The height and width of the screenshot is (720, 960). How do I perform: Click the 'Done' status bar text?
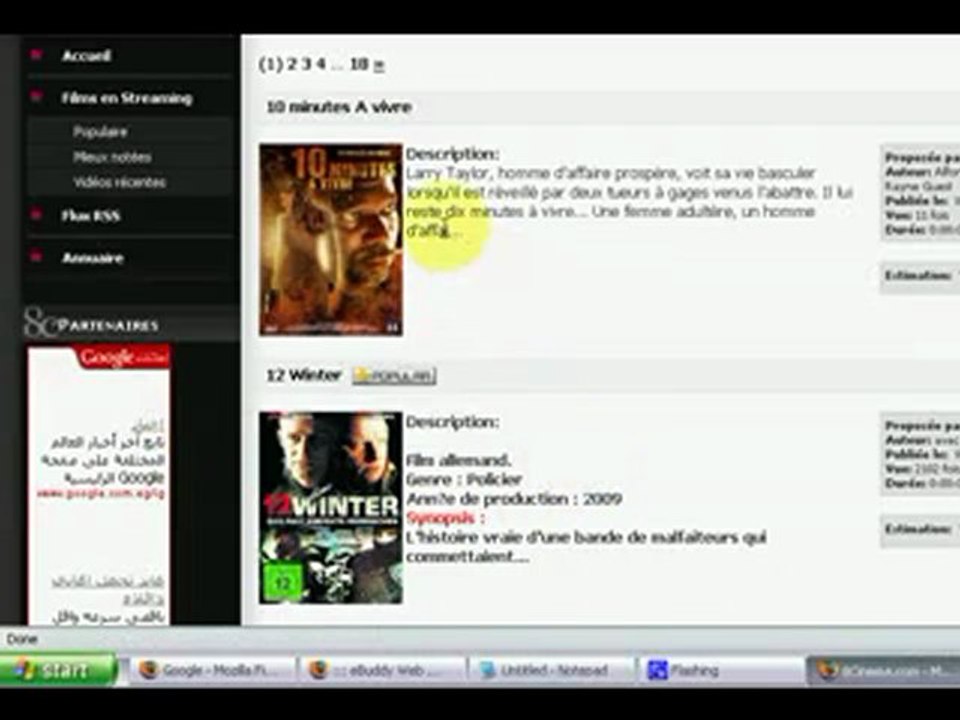coord(22,639)
